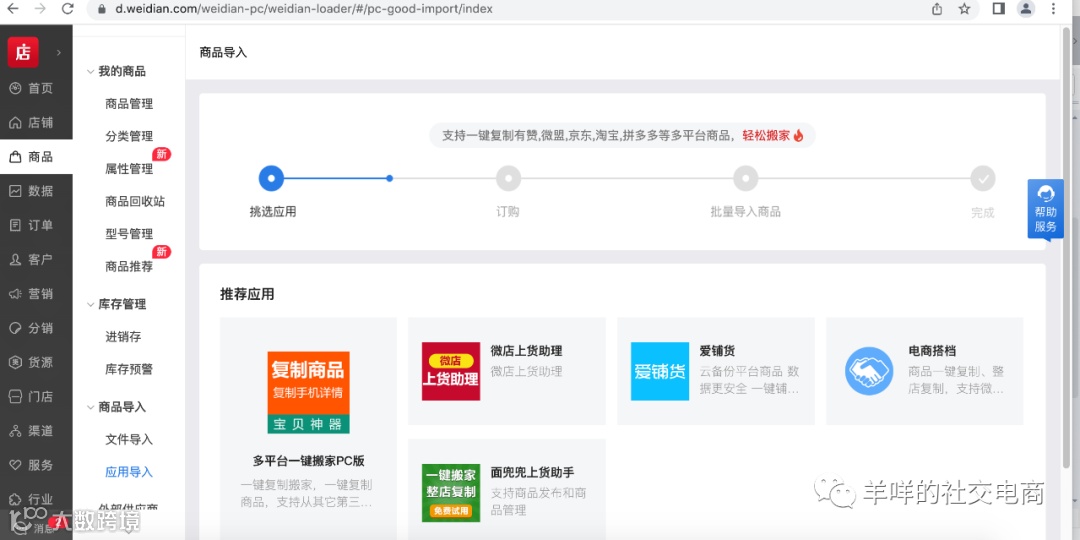Collapse the 我的商品 group
Viewport: 1080px width, 540px height.
(x=90, y=72)
